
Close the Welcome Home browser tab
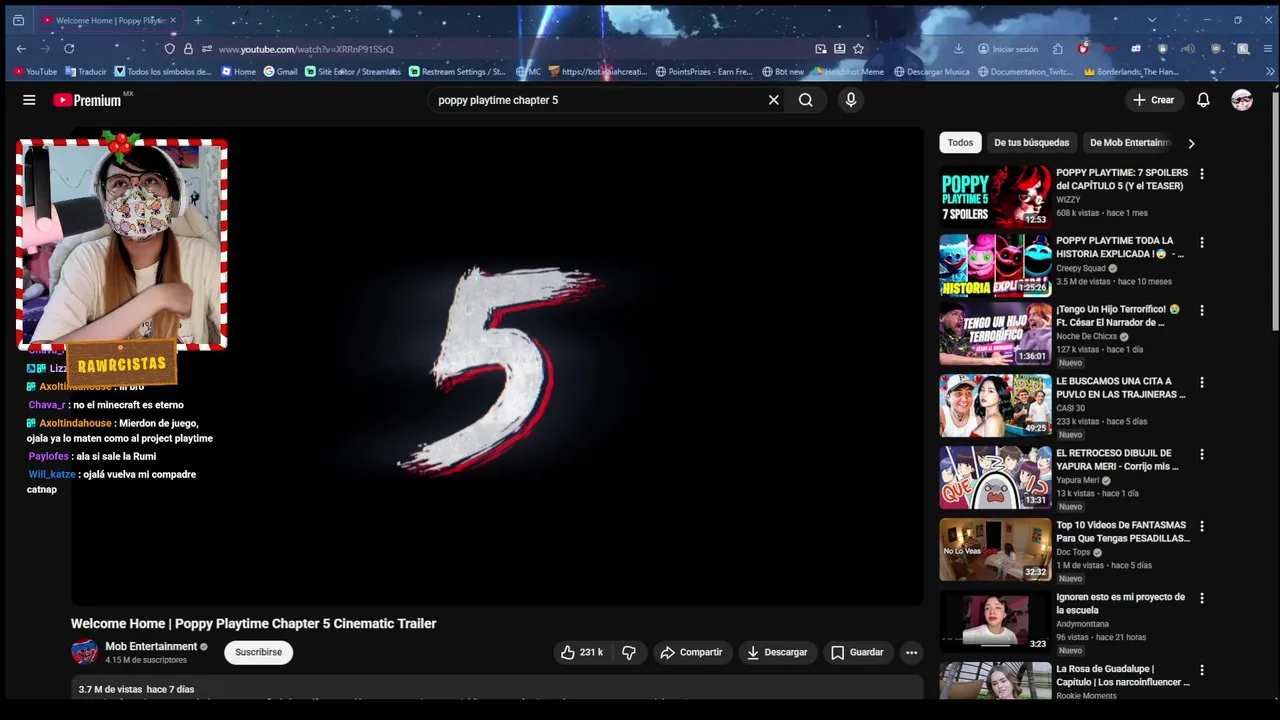173,20
